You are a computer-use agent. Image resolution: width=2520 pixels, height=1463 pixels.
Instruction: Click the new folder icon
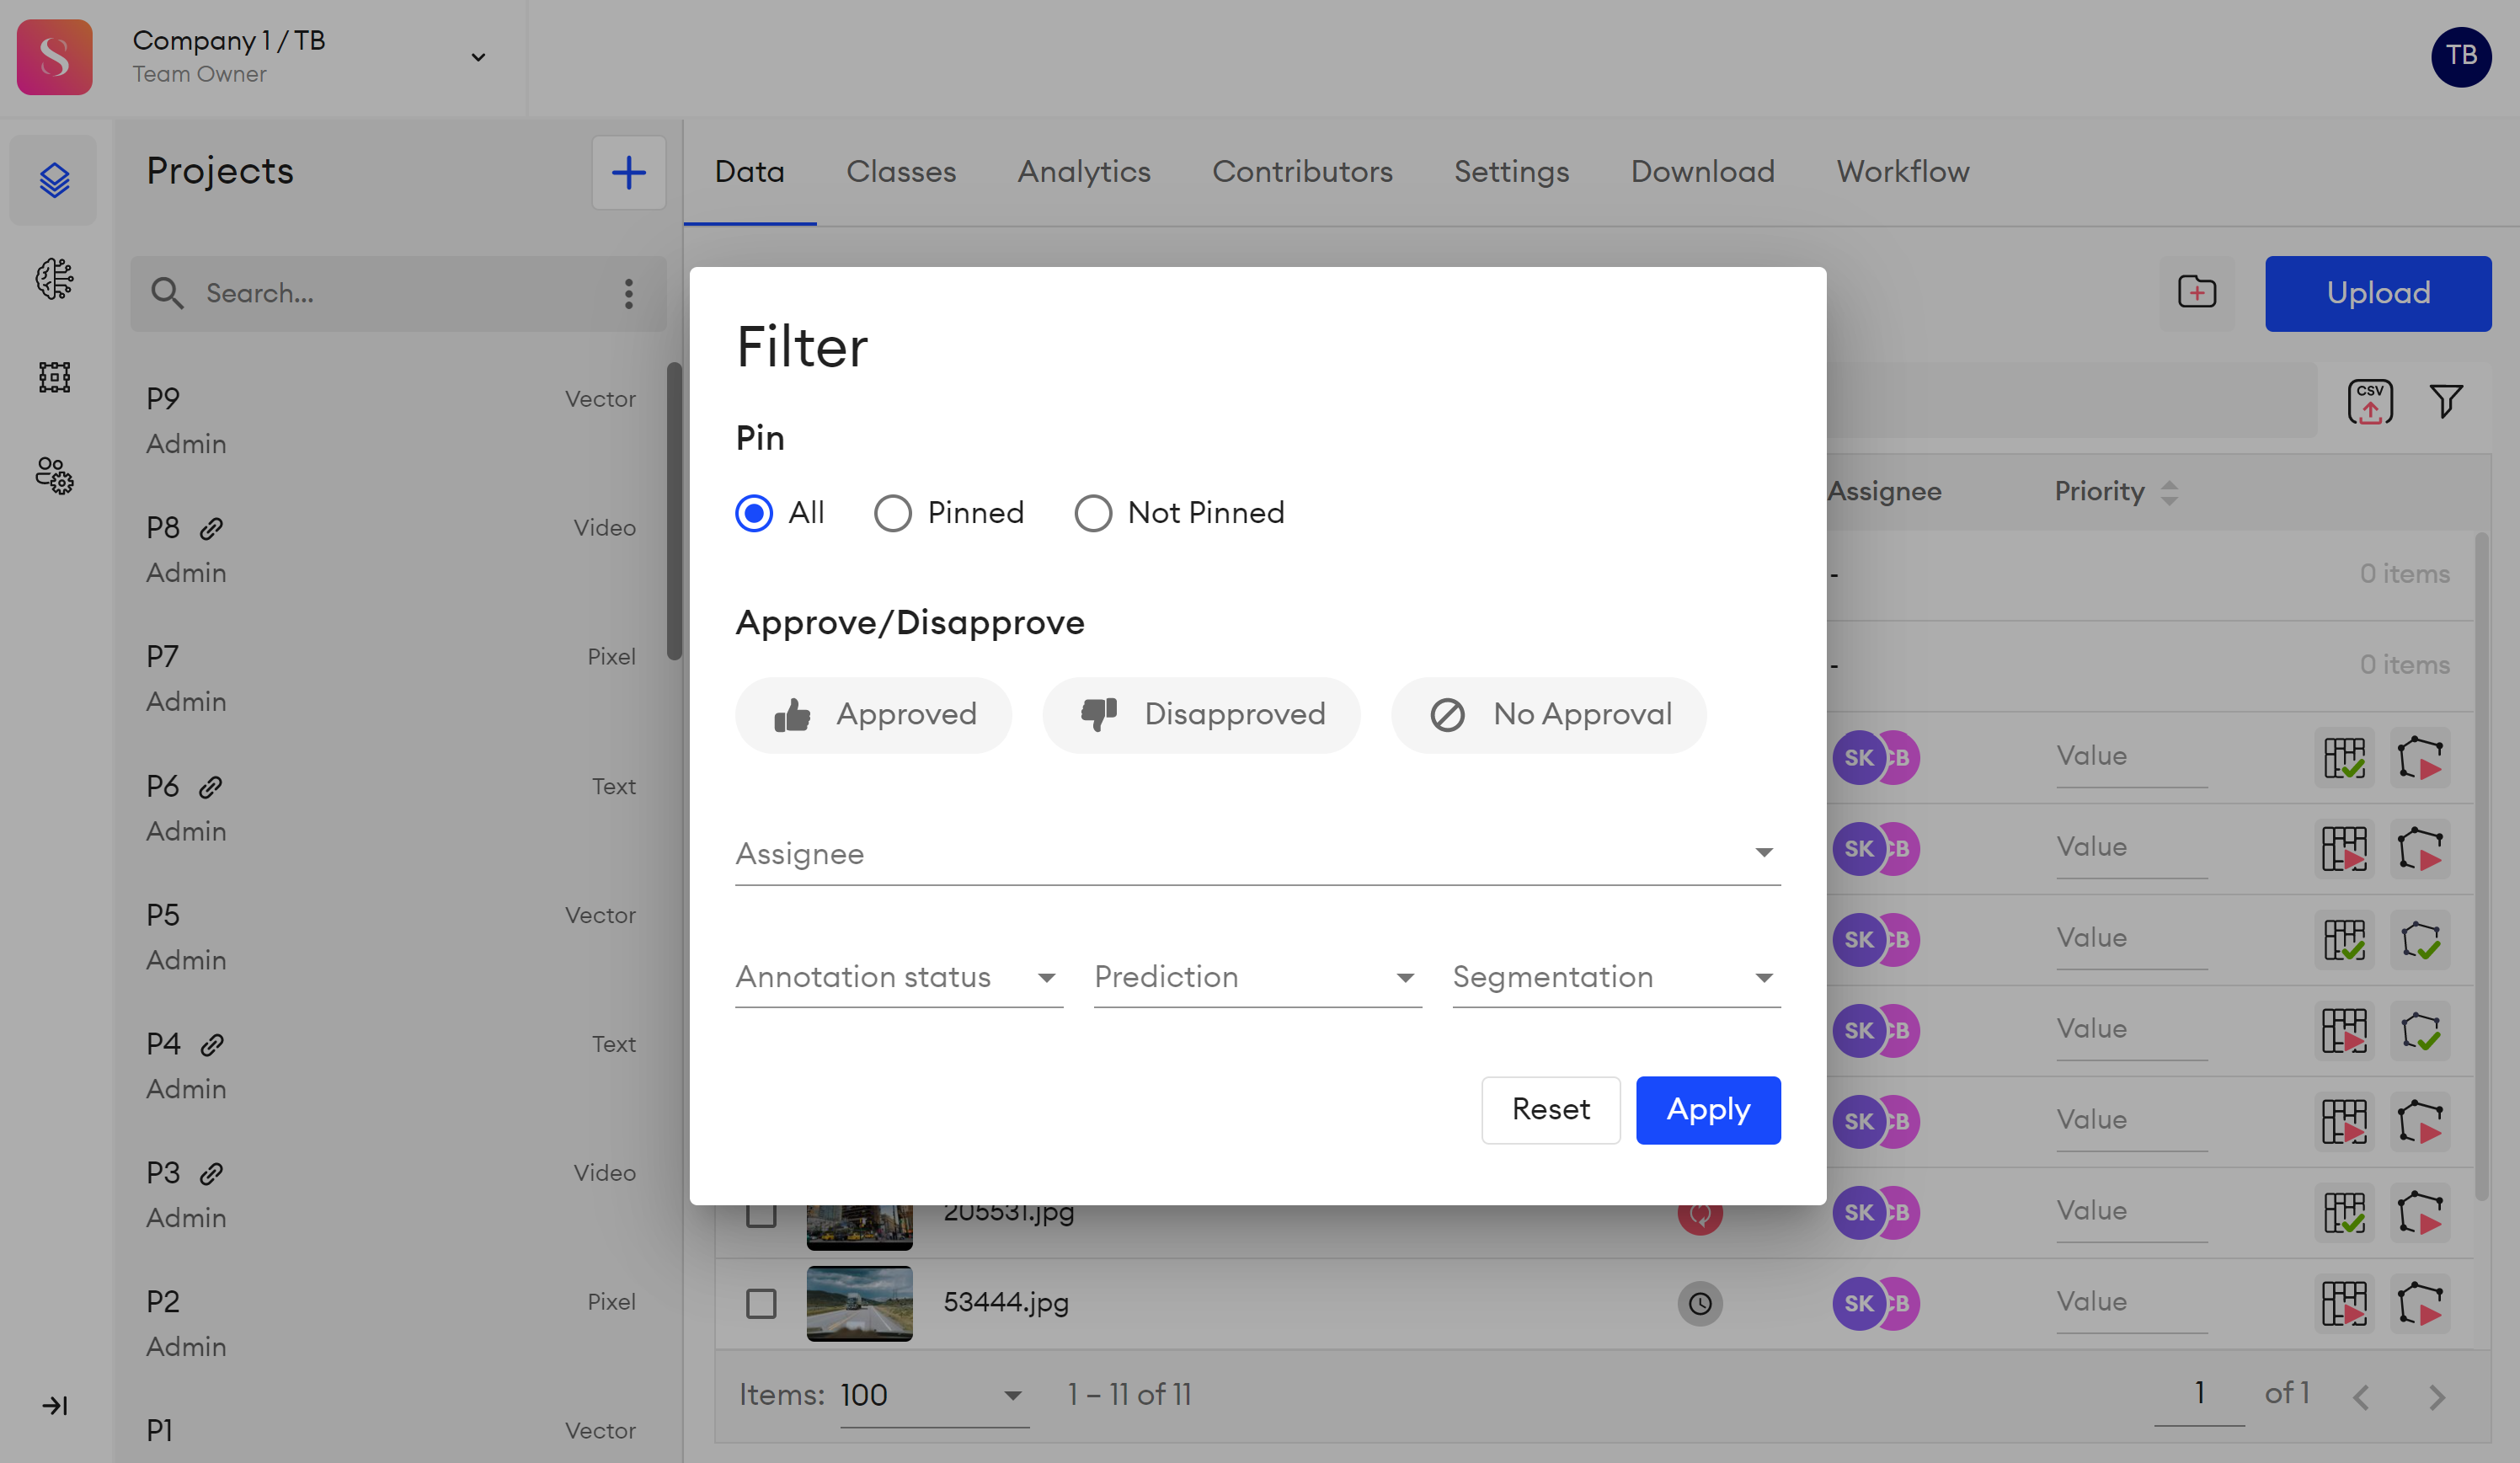2197,292
